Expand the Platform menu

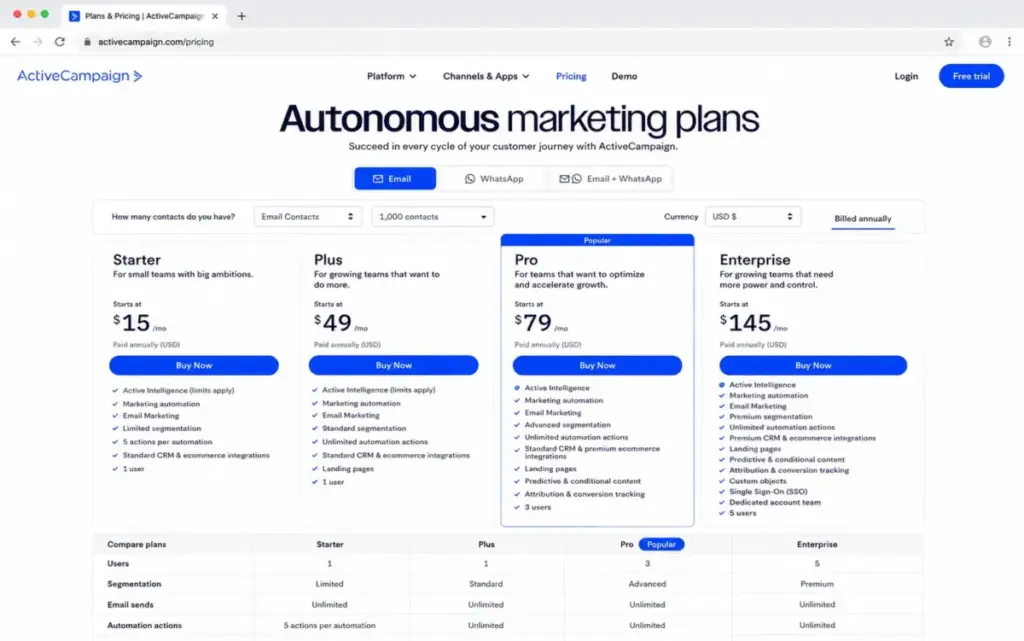point(391,76)
